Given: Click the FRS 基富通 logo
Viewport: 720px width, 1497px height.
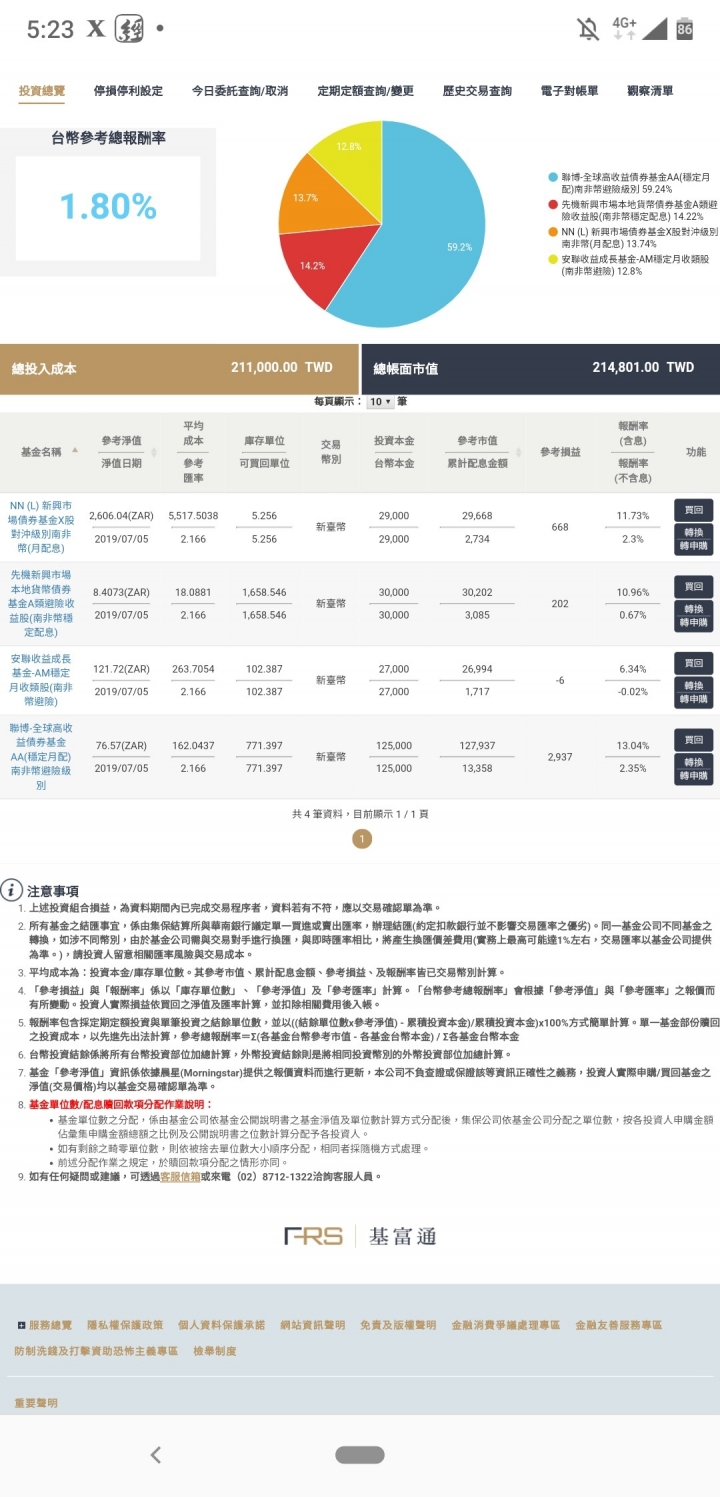Looking at the screenshot, I should point(360,1236).
